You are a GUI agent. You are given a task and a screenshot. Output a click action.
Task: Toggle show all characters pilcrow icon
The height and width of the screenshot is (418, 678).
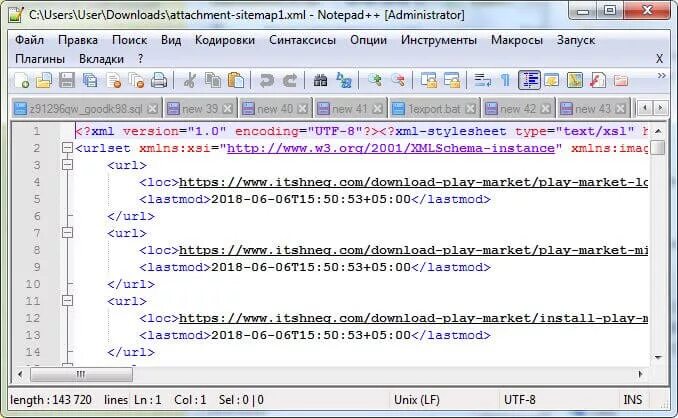tap(505, 80)
